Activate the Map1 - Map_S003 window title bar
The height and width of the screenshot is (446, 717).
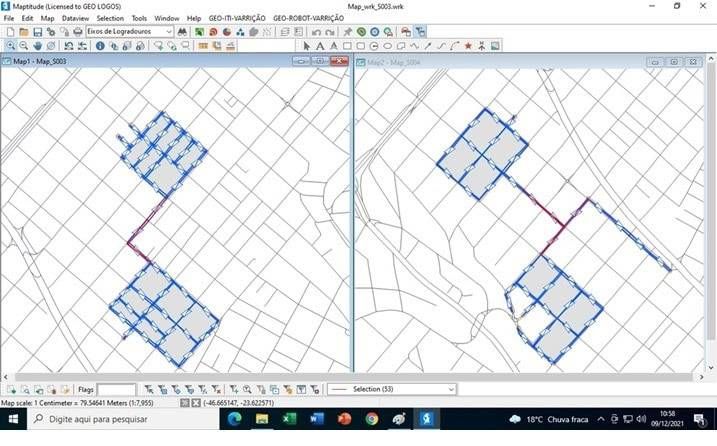tap(150, 62)
